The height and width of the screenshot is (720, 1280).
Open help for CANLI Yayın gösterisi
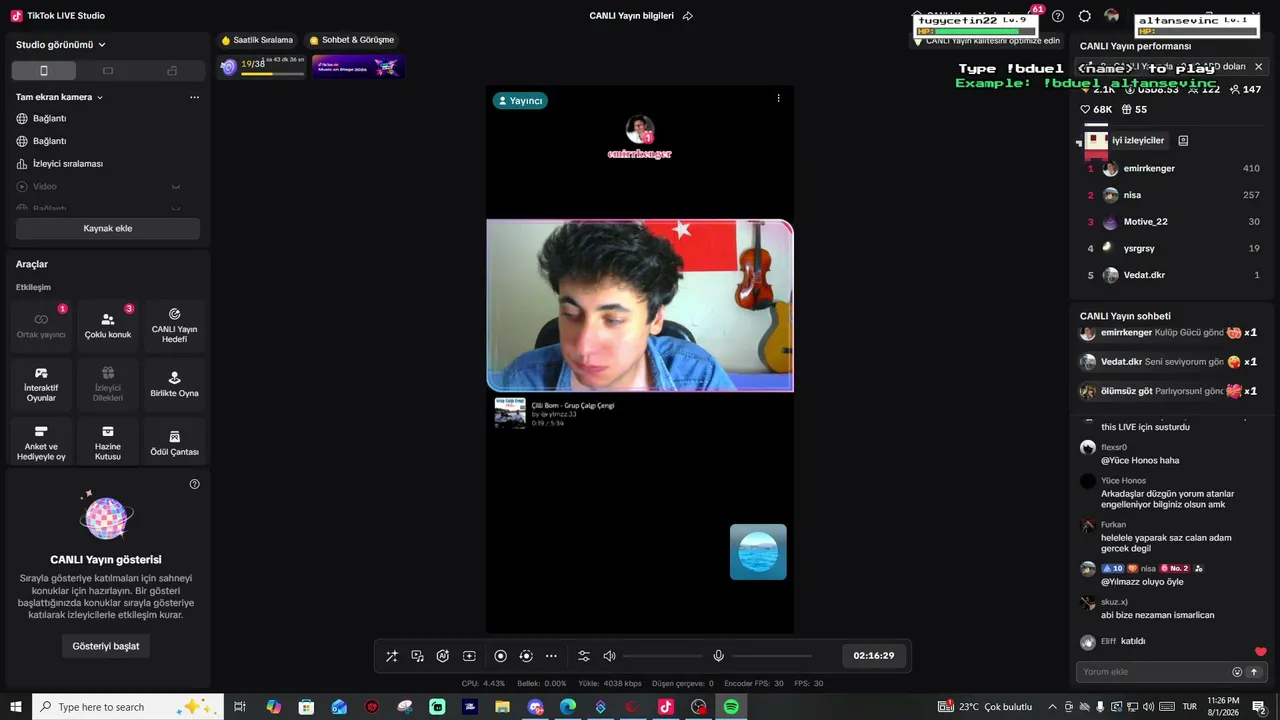click(195, 484)
